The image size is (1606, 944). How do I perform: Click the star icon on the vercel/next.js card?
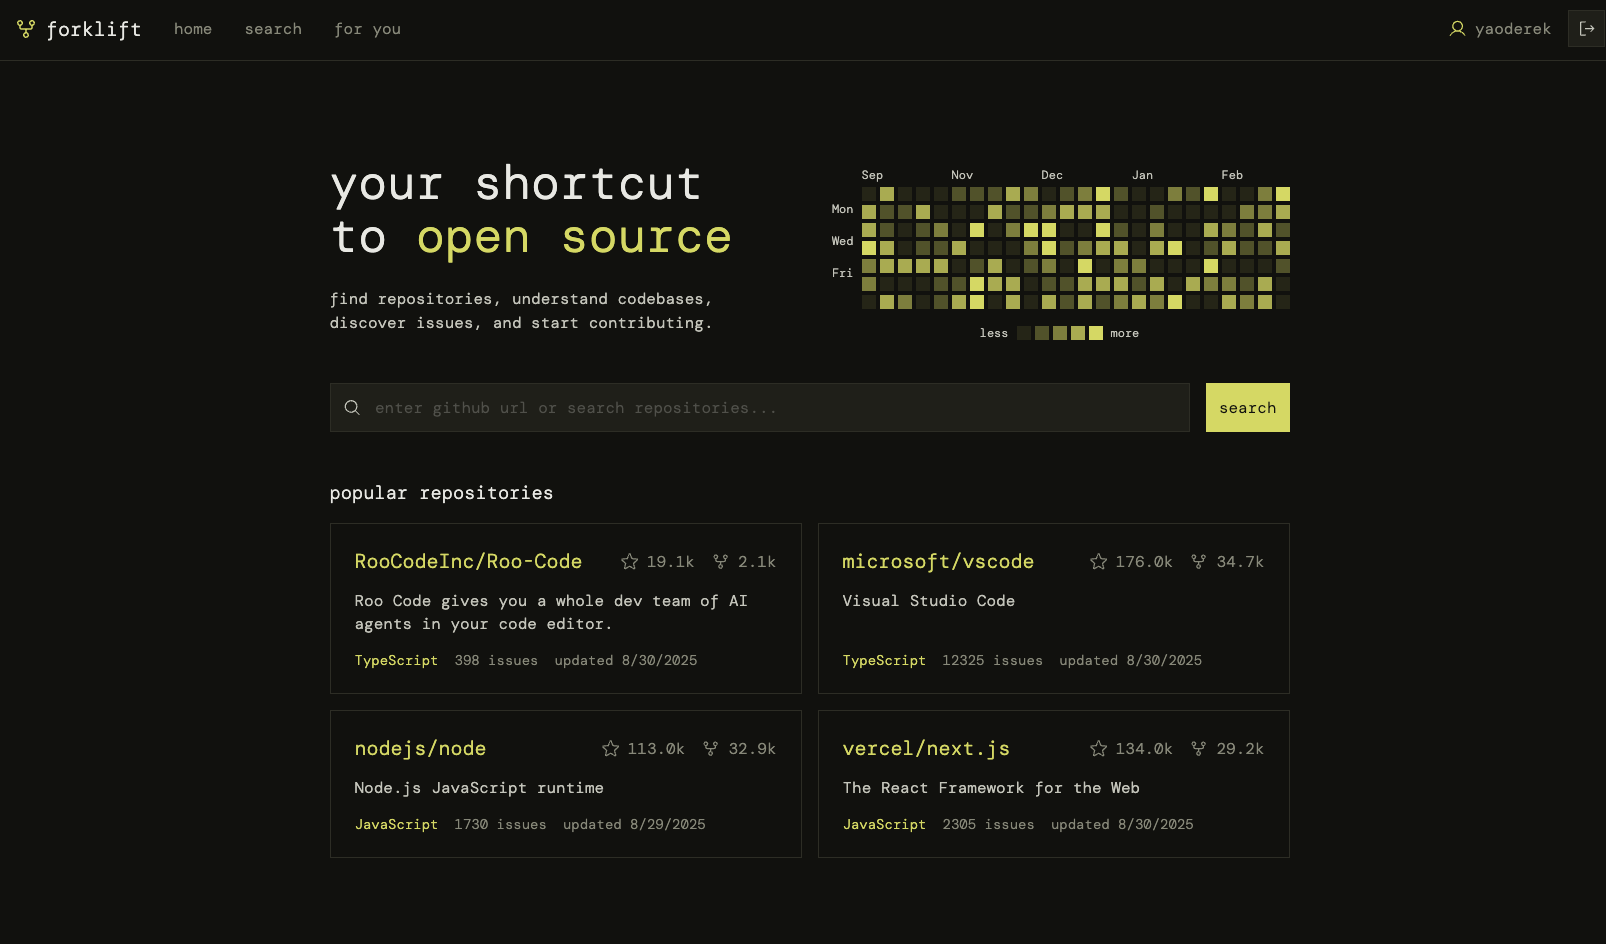click(1098, 749)
